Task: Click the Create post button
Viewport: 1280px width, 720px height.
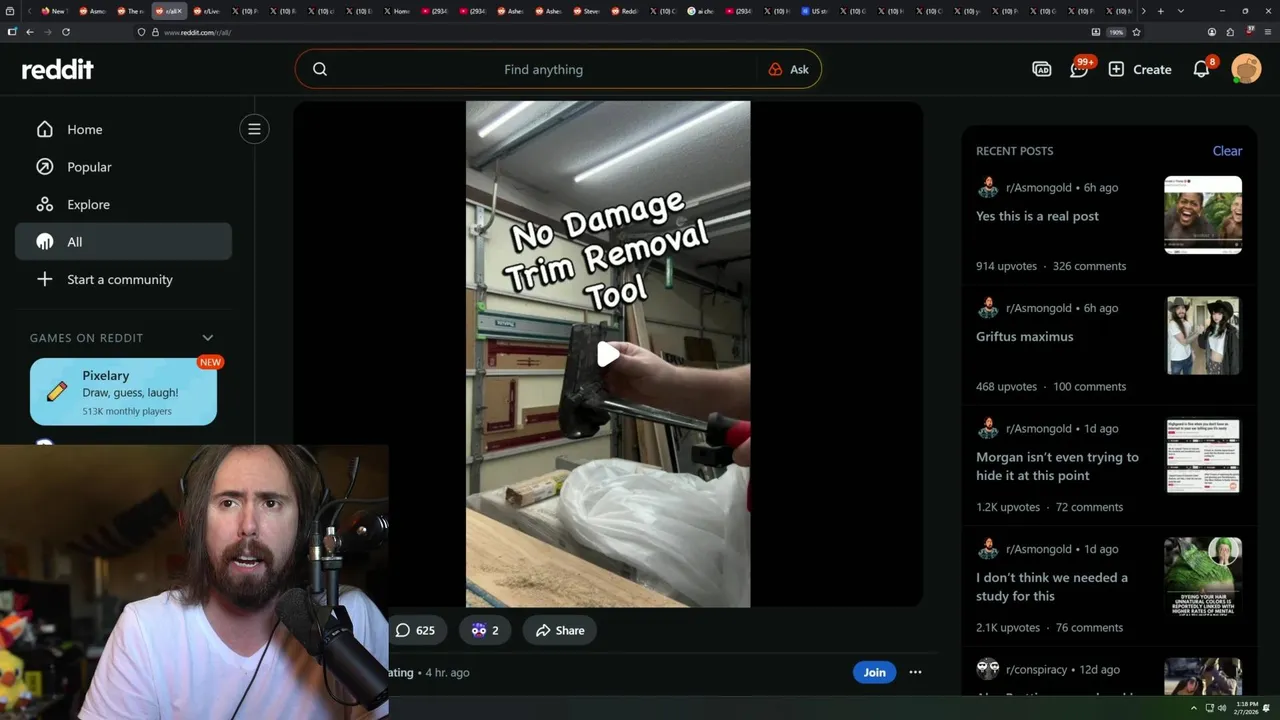Action: (x=1140, y=69)
